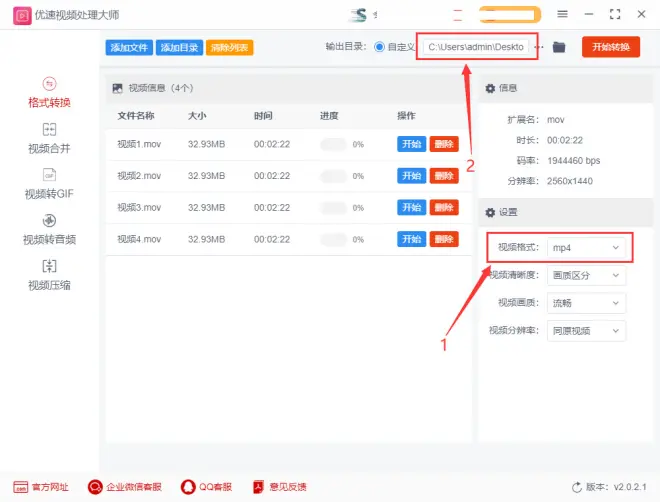Click the yellow button in title bar
660x502 pixels.
click(x=510, y=15)
